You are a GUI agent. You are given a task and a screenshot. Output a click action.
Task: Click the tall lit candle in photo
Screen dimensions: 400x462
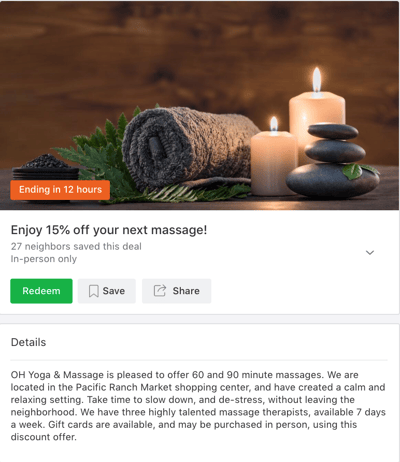point(317,113)
